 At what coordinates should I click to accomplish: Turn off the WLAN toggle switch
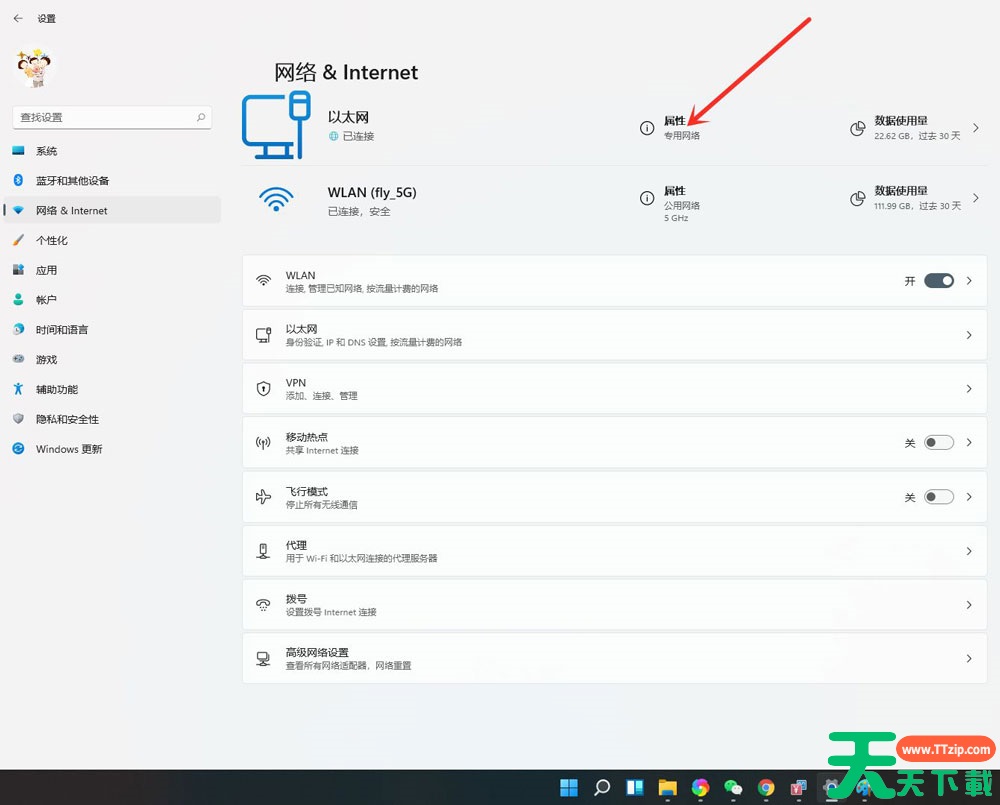point(938,281)
